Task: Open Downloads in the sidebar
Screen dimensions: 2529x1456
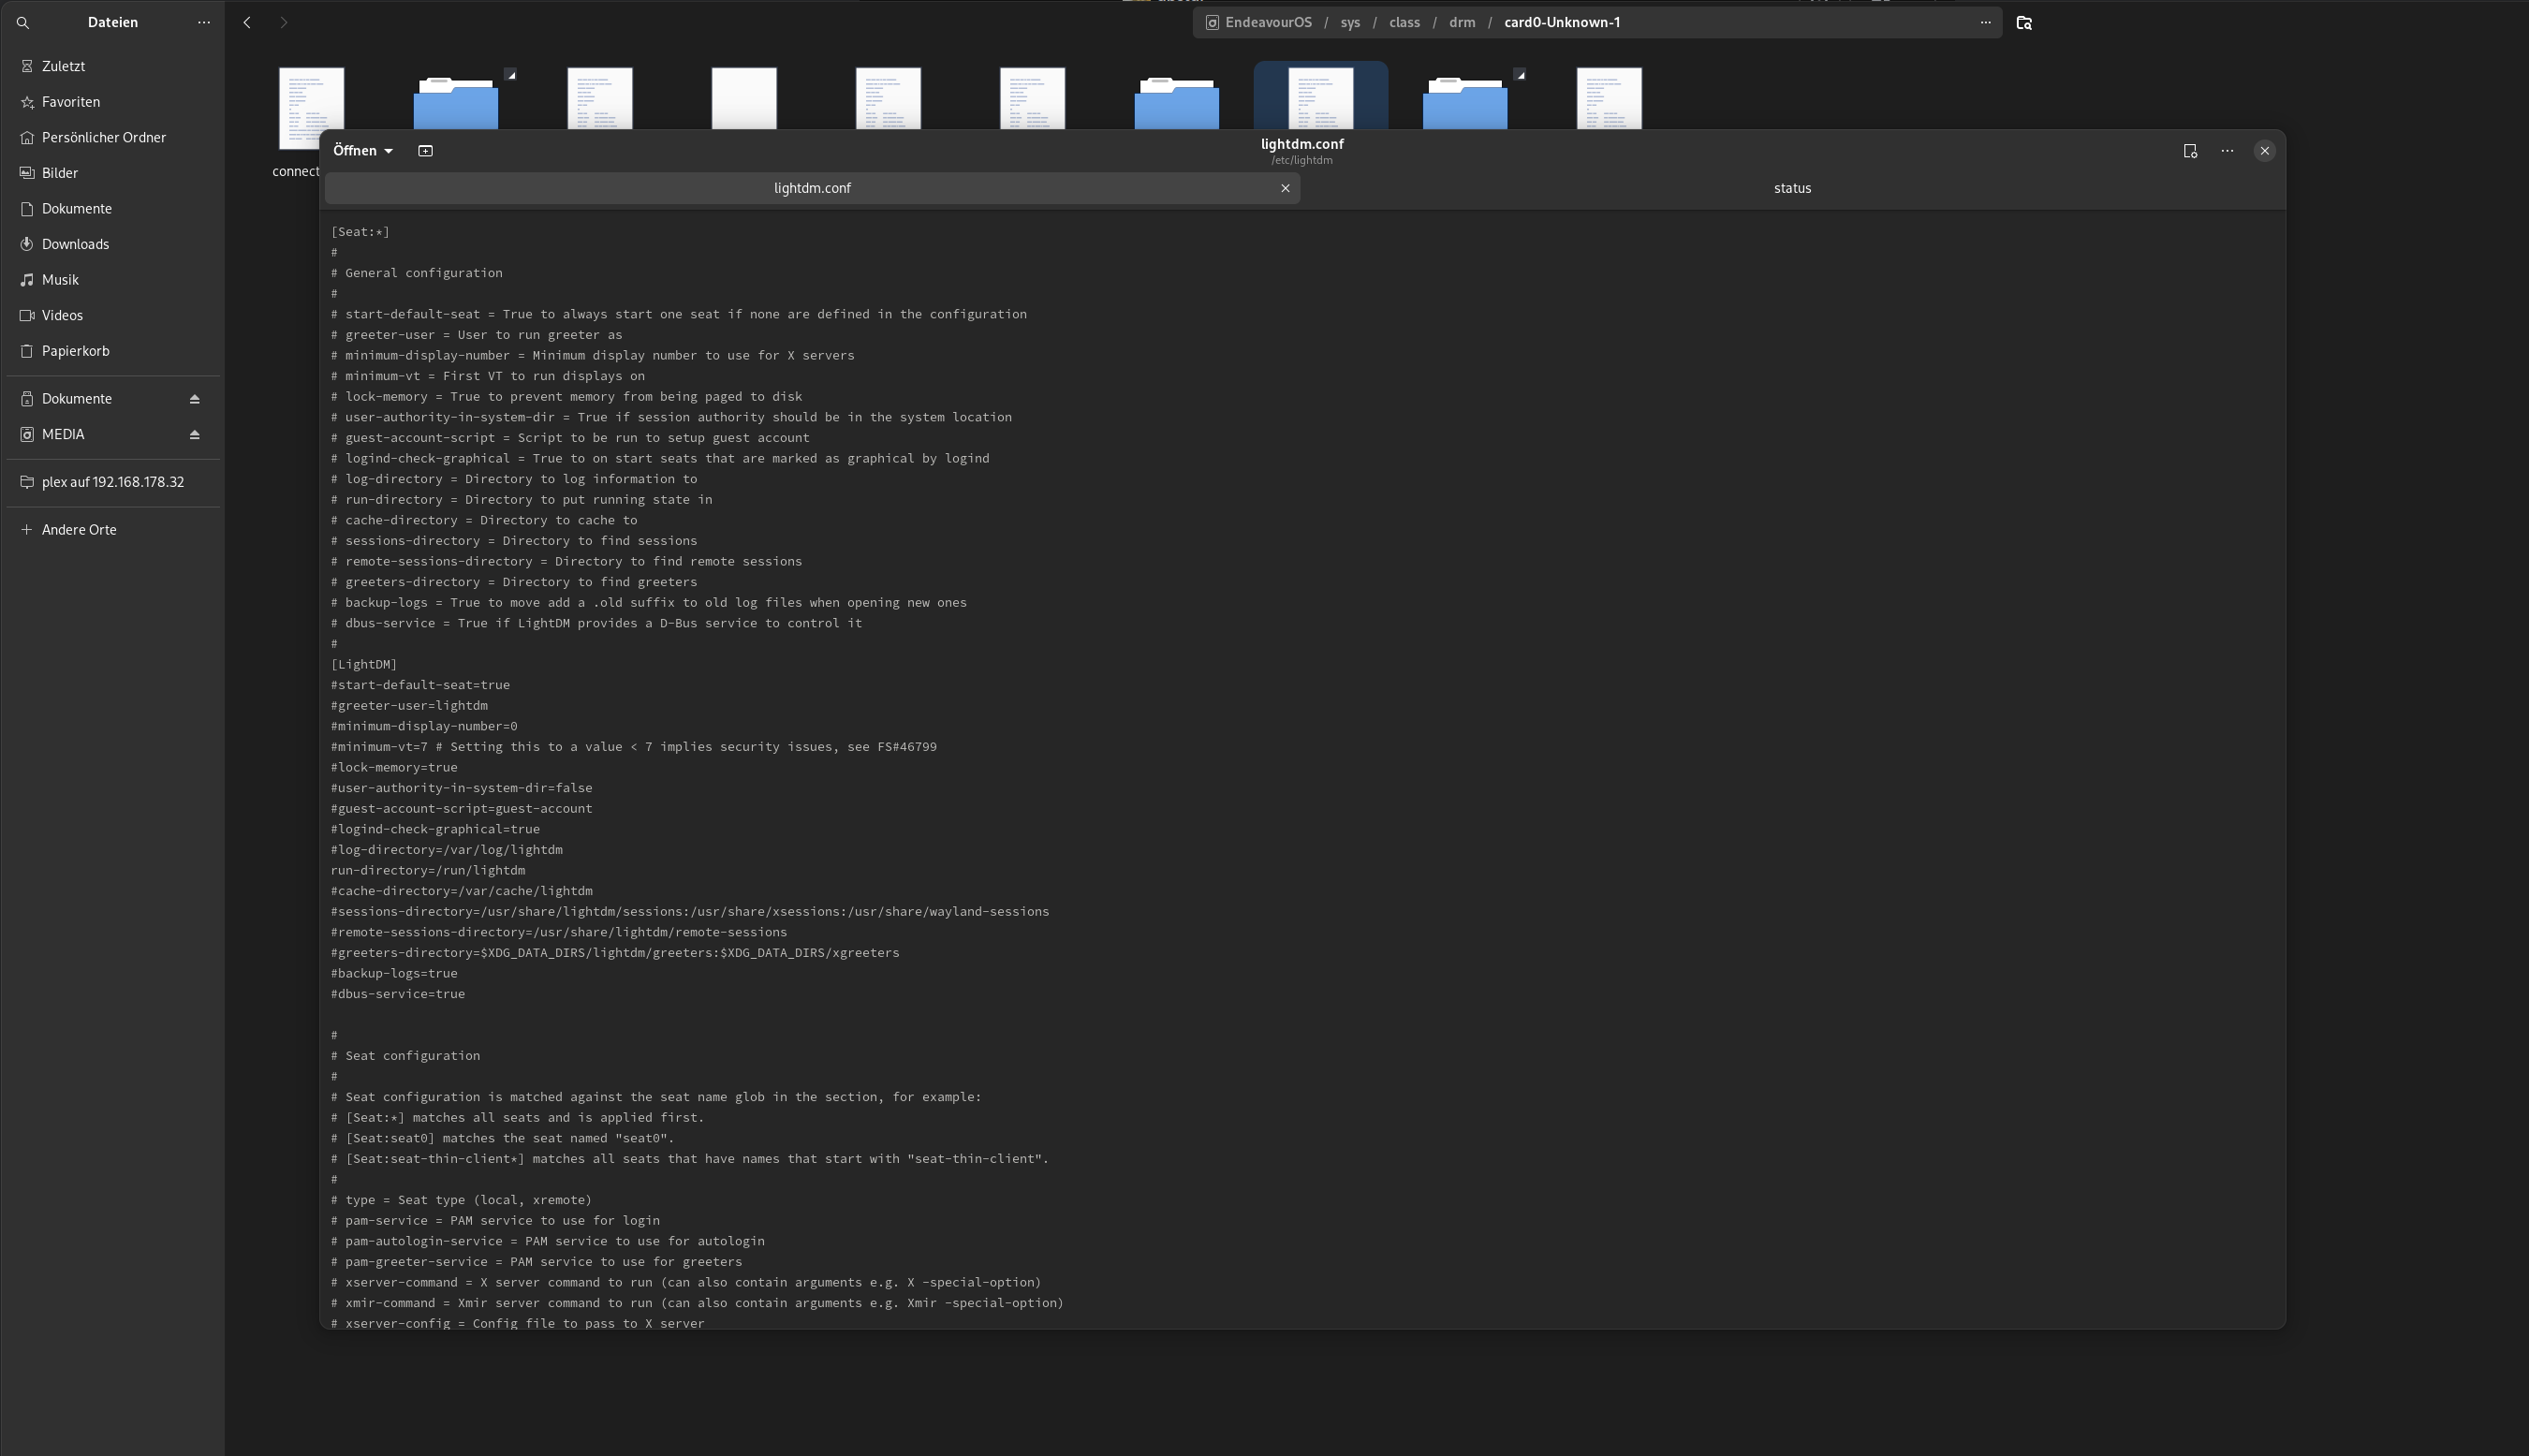Action: (75, 244)
